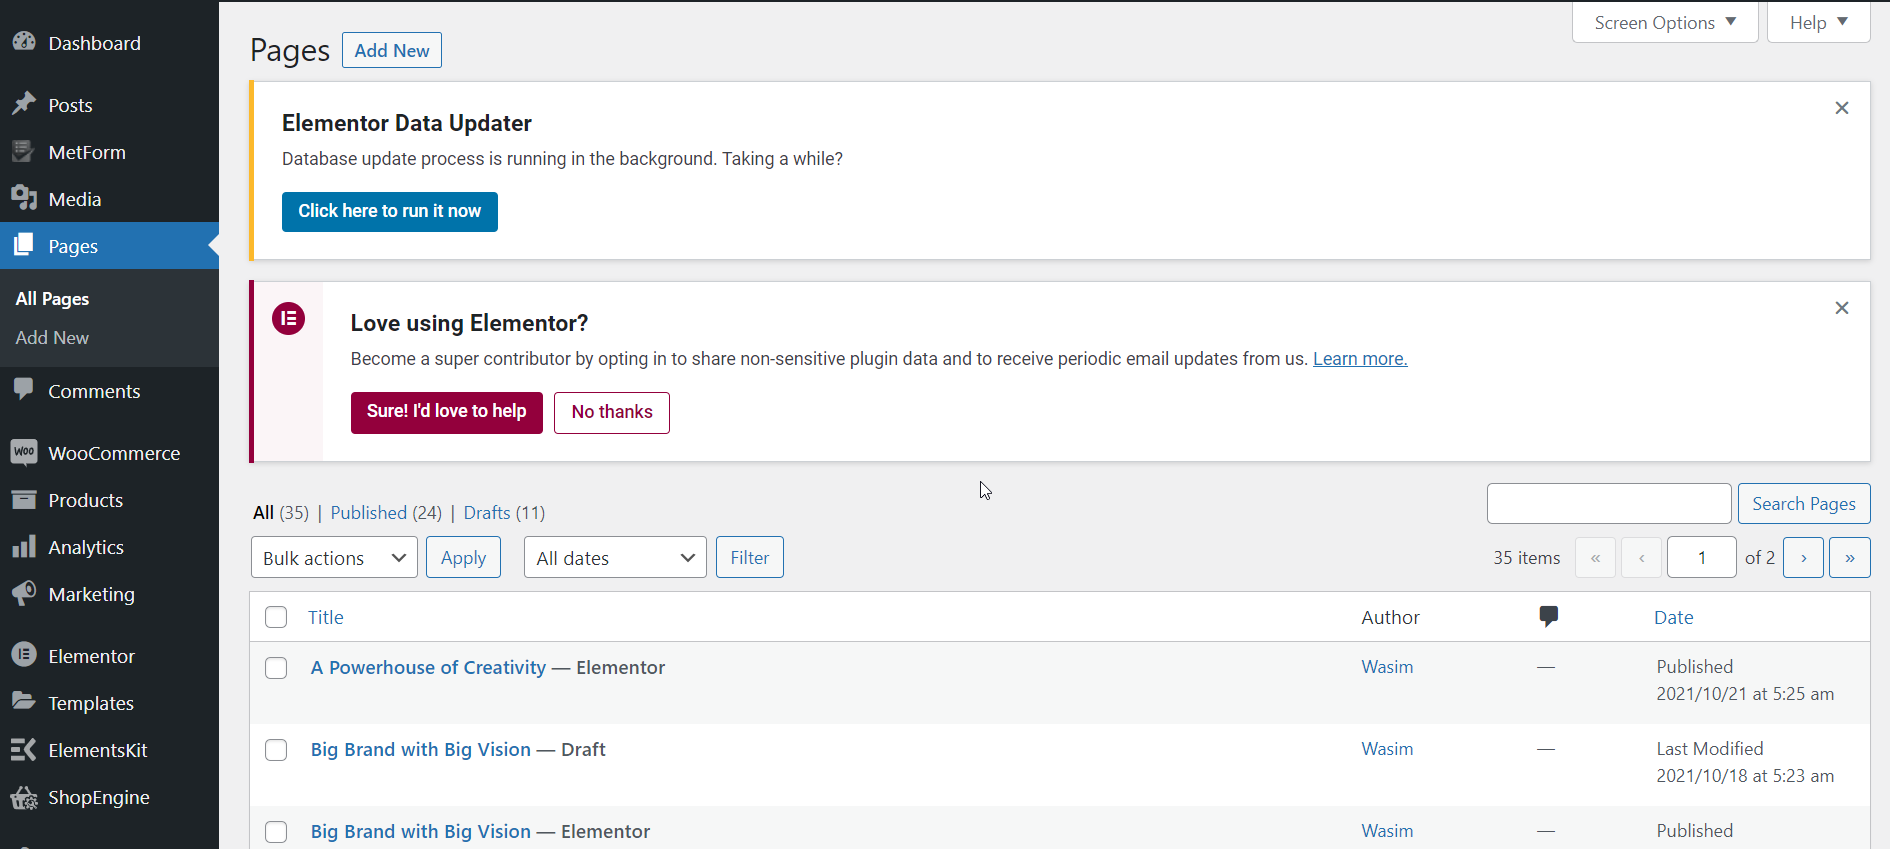1890x849 pixels.
Task: Open All Pages submenu item
Action: (x=52, y=299)
